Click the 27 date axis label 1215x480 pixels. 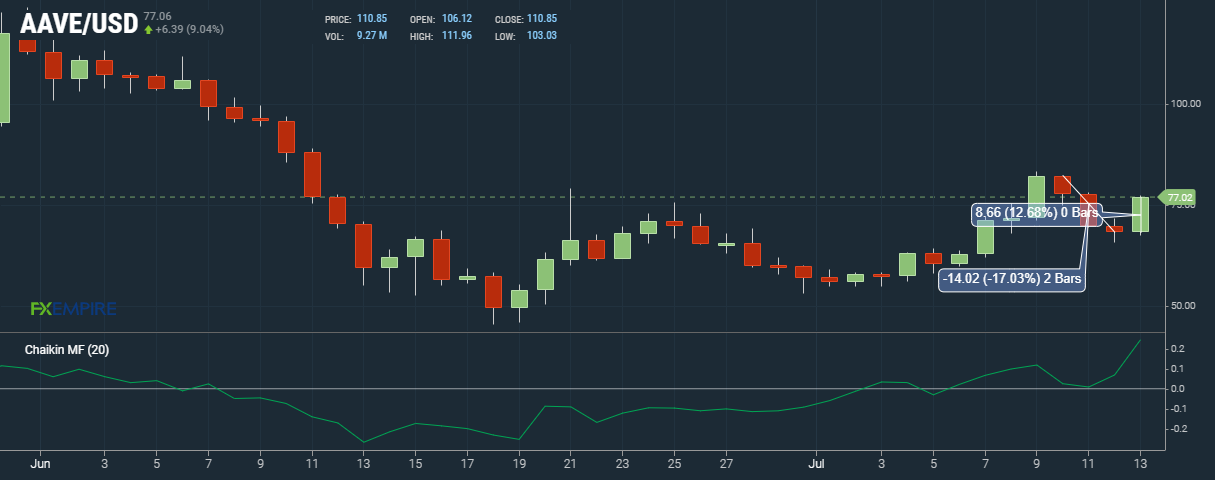(x=727, y=464)
